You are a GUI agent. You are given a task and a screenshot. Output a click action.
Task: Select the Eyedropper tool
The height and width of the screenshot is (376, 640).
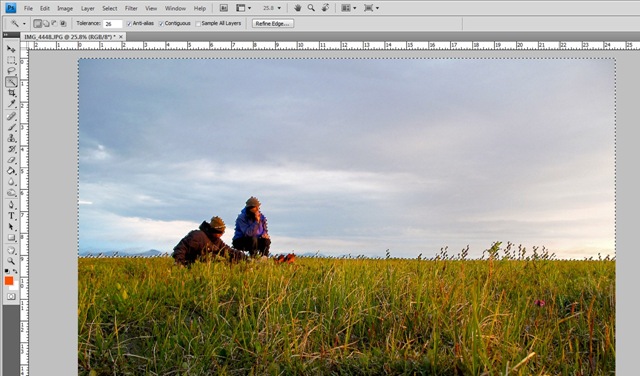coord(11,104)
